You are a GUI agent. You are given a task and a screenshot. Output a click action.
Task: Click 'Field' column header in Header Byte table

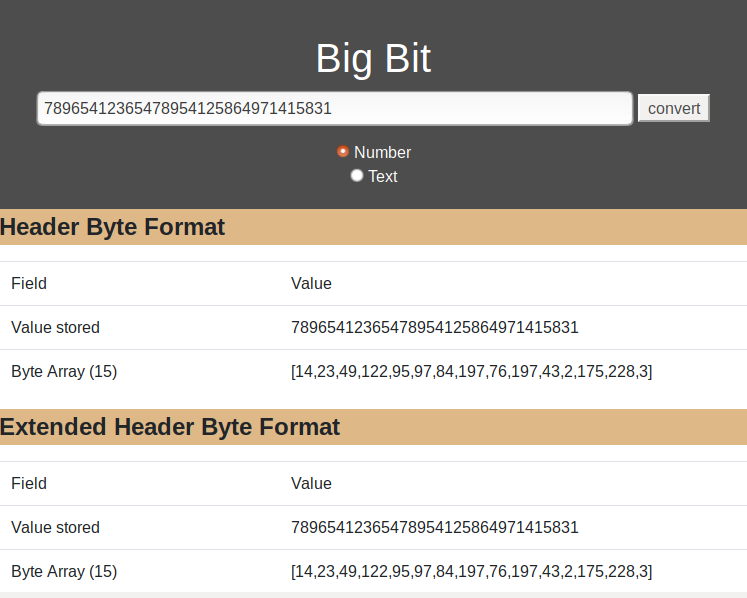click(29, 284)
